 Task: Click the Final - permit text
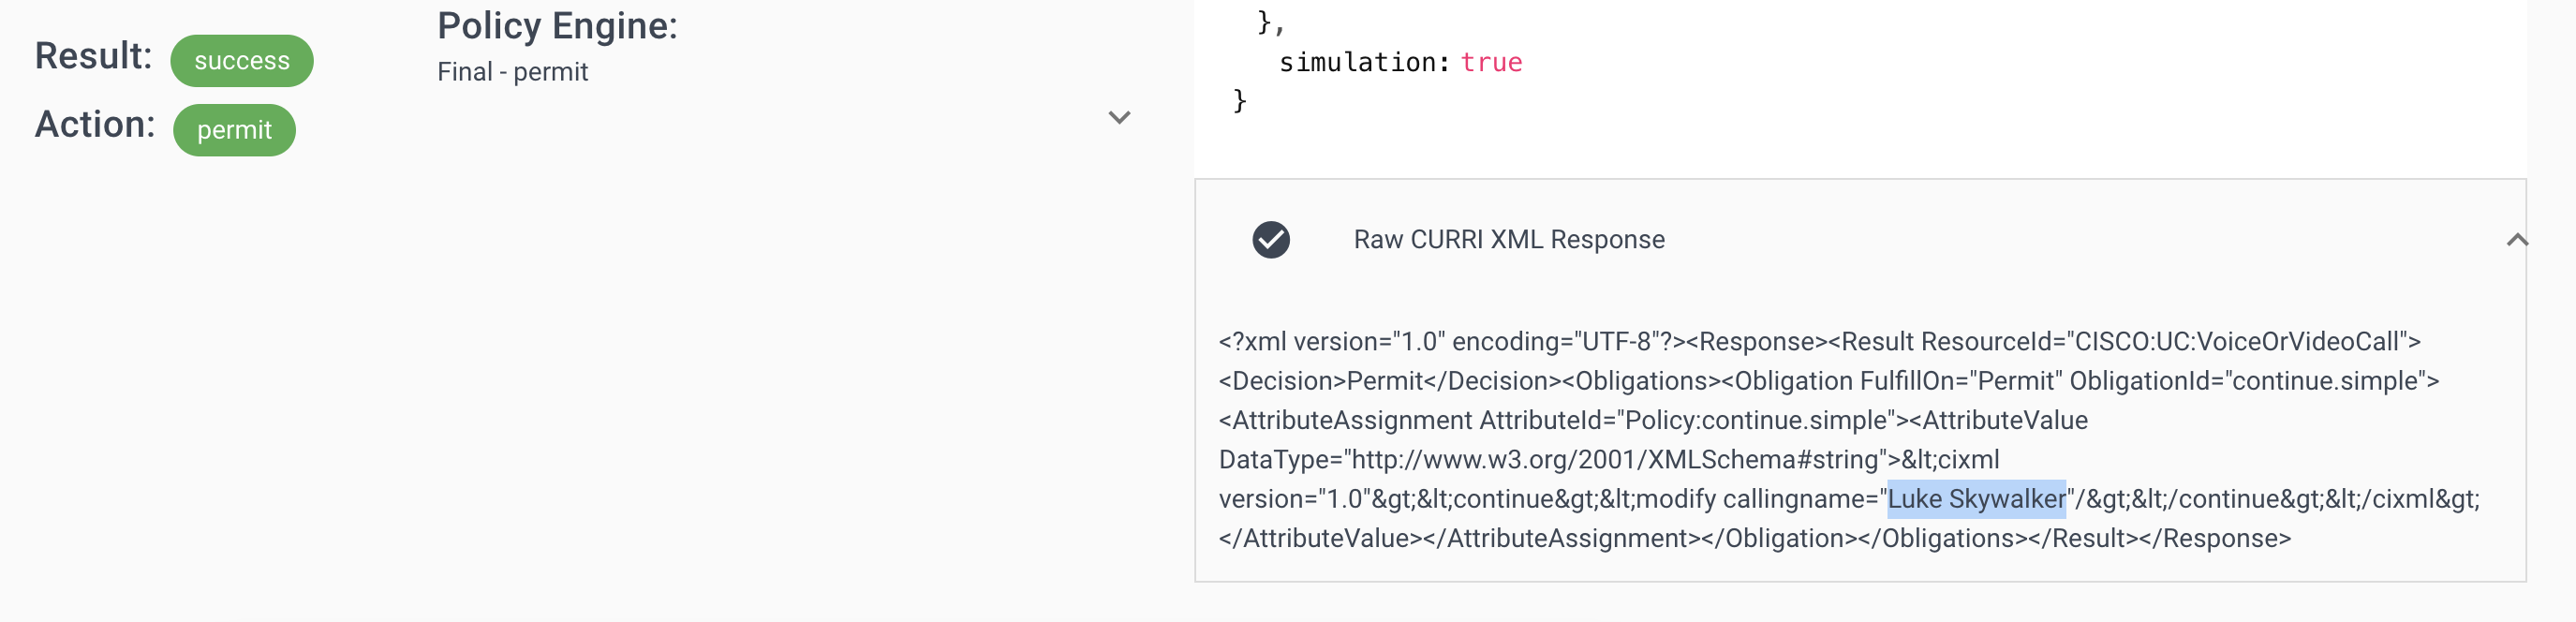512,72
